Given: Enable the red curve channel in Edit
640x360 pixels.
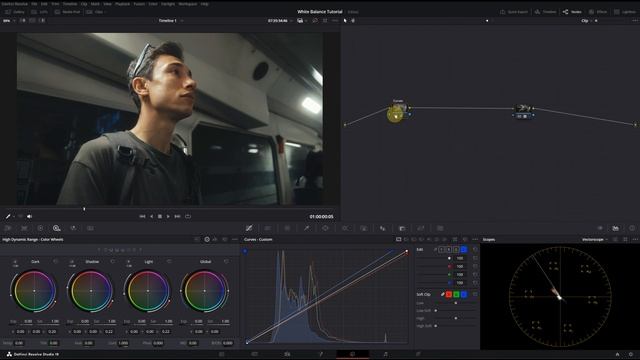Looking at the screenshot, I should [x=449, y=249].
